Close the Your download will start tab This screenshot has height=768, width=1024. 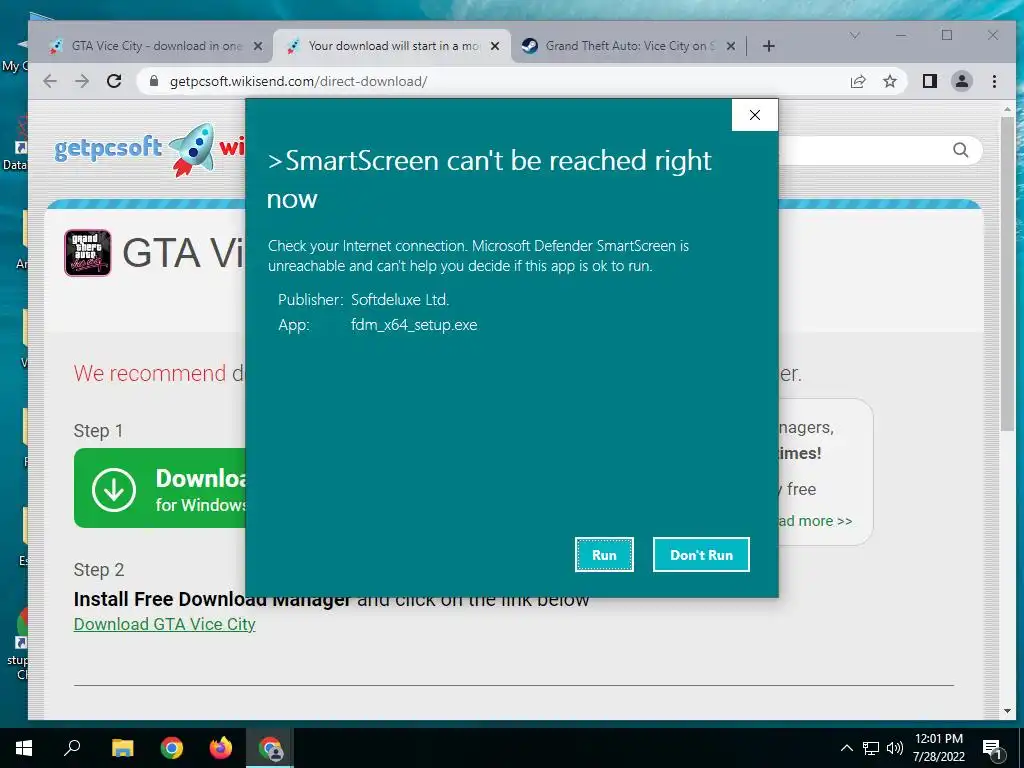pyautogui.click(x=495, y=46)
